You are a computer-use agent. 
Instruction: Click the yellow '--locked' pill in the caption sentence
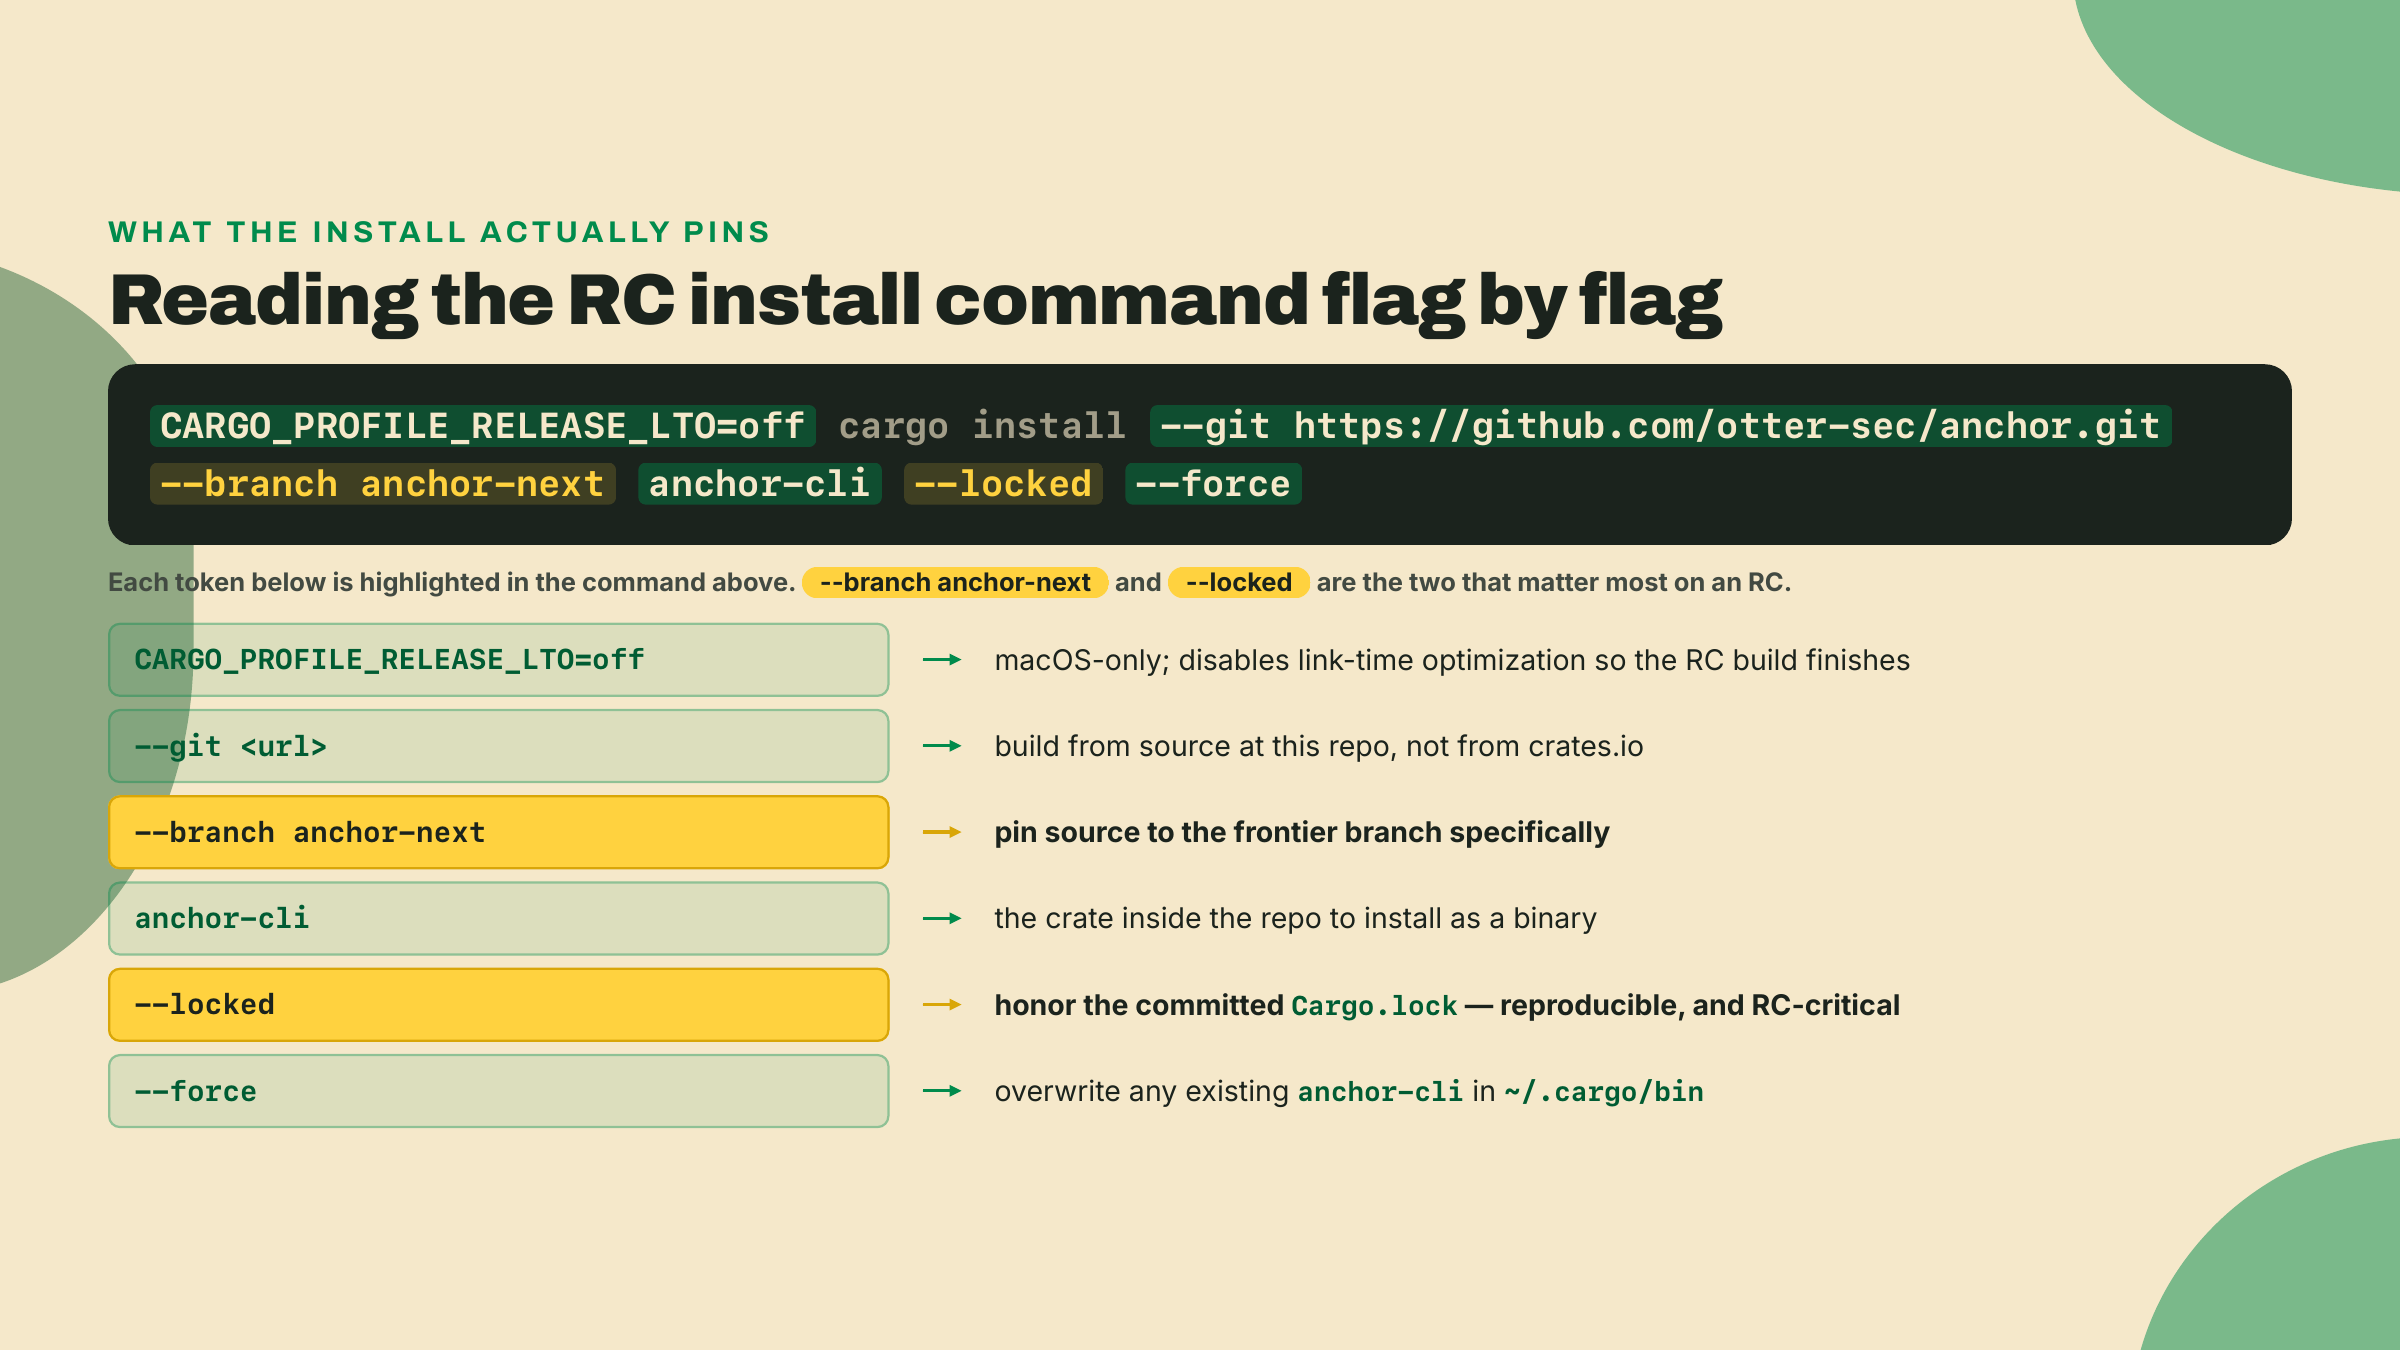pyautogui.click(x=1239, y=582)
